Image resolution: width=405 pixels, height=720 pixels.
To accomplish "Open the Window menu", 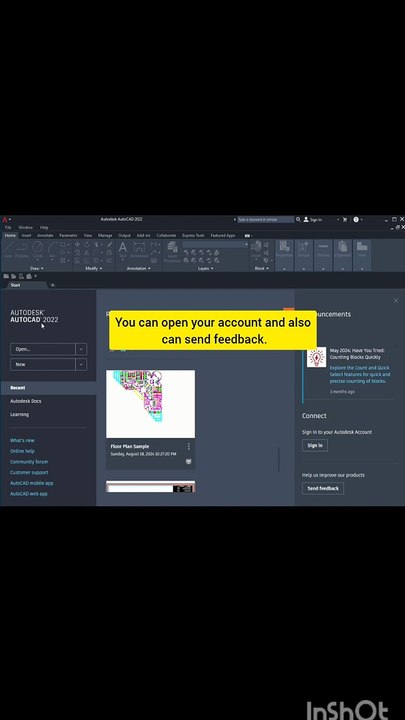I will [x=25, y=227].
